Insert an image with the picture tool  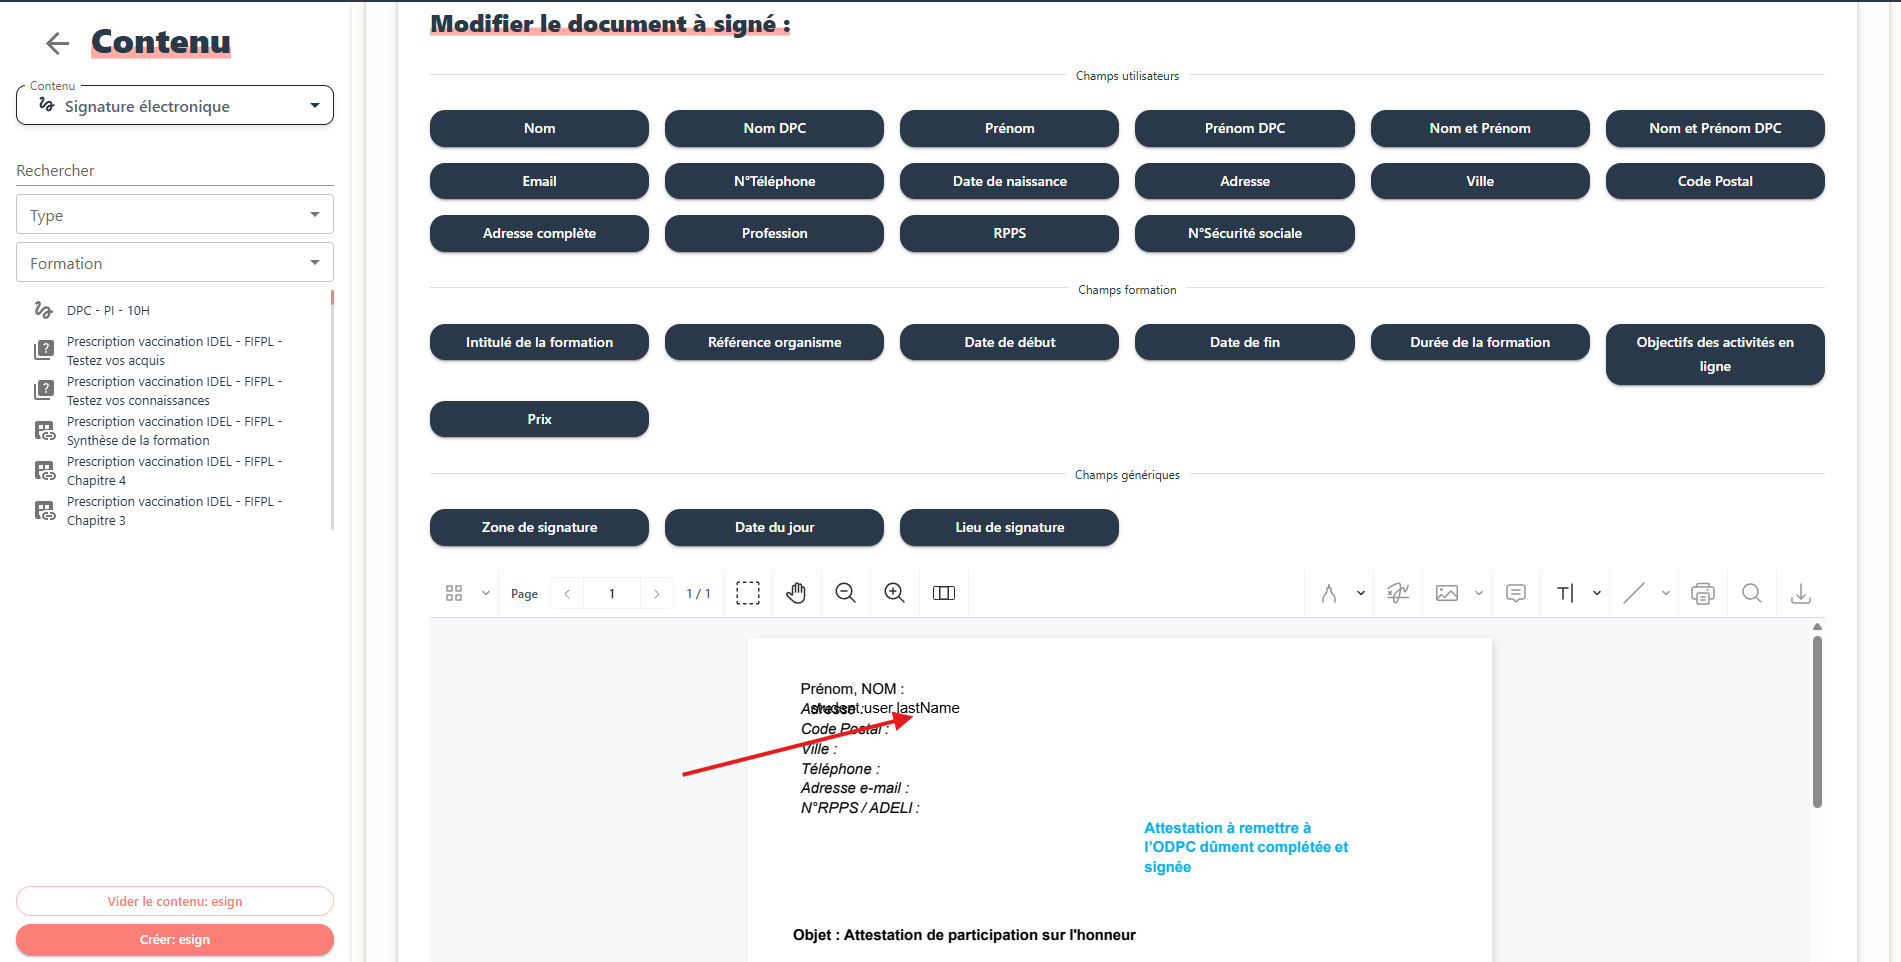[x=1447, y=593]
